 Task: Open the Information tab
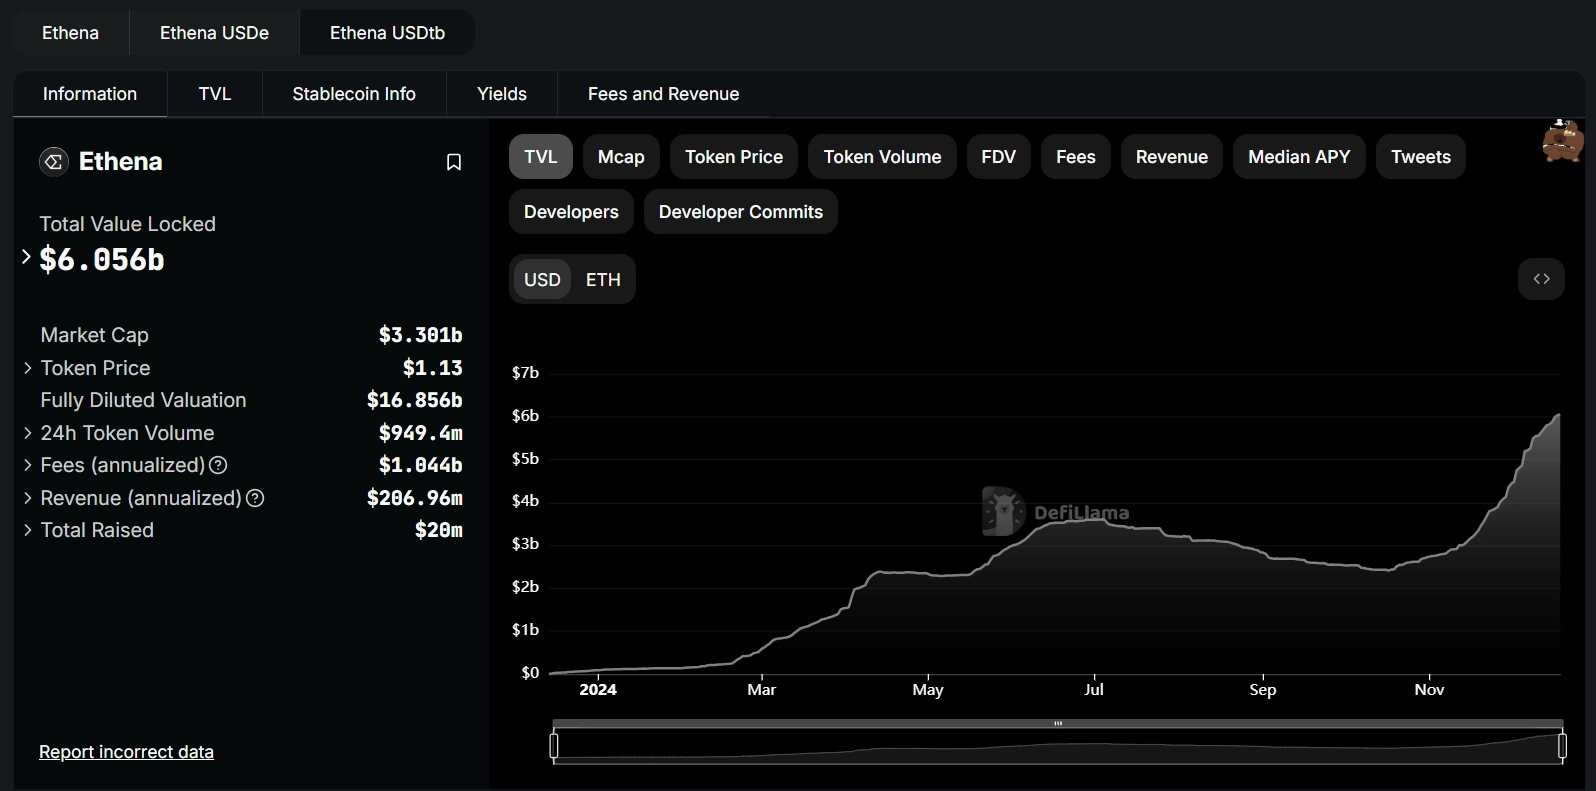[90, 94]
